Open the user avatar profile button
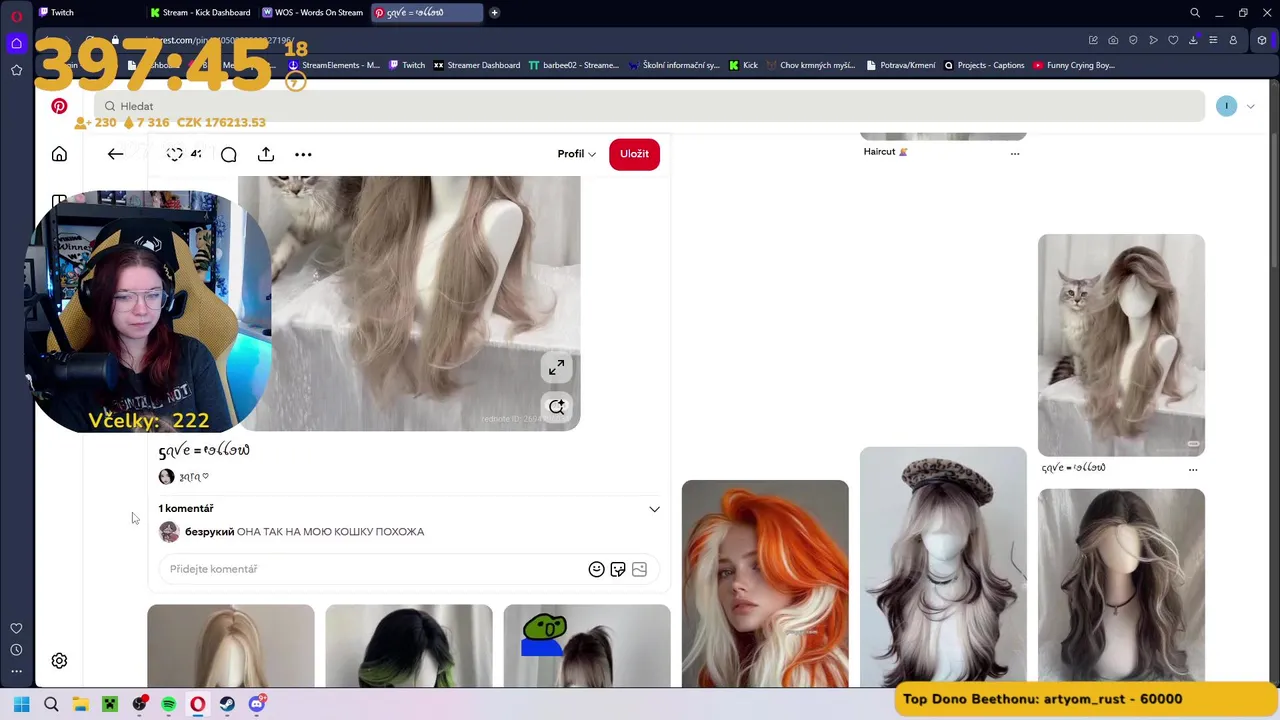Image resolution: width=1280 pixels, height=720 pixels. (x=1226, y=106)
